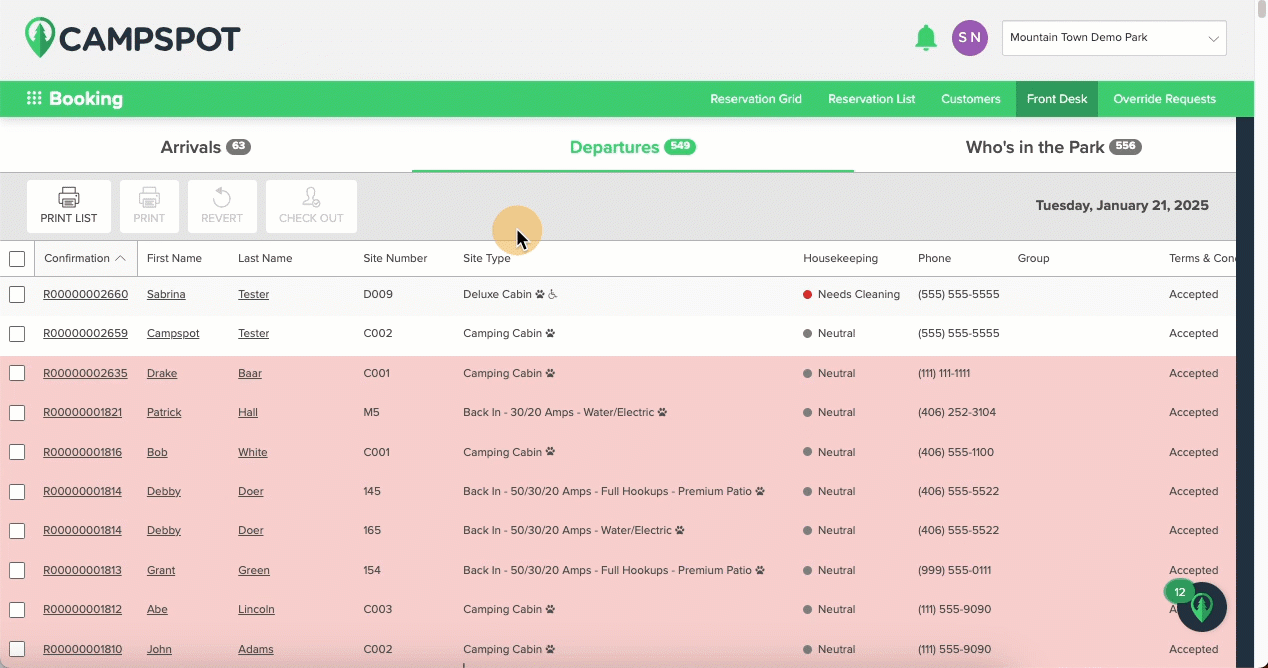Sort by the First Name column header
This screenshot has height=668, width=1268.
click(174, 258)
